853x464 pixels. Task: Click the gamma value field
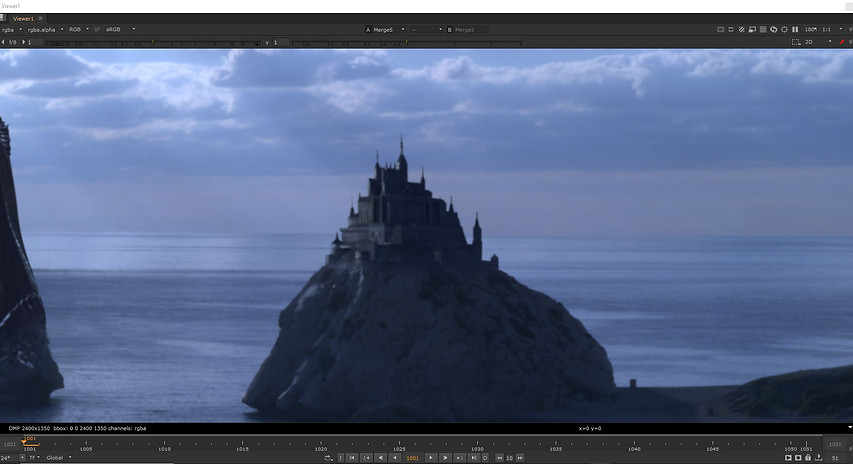(280, 42)
